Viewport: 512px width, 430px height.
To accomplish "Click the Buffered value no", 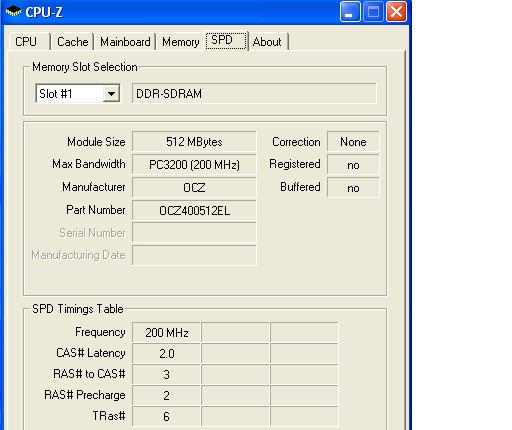I will pyautogui.click(x=353, y=187).
